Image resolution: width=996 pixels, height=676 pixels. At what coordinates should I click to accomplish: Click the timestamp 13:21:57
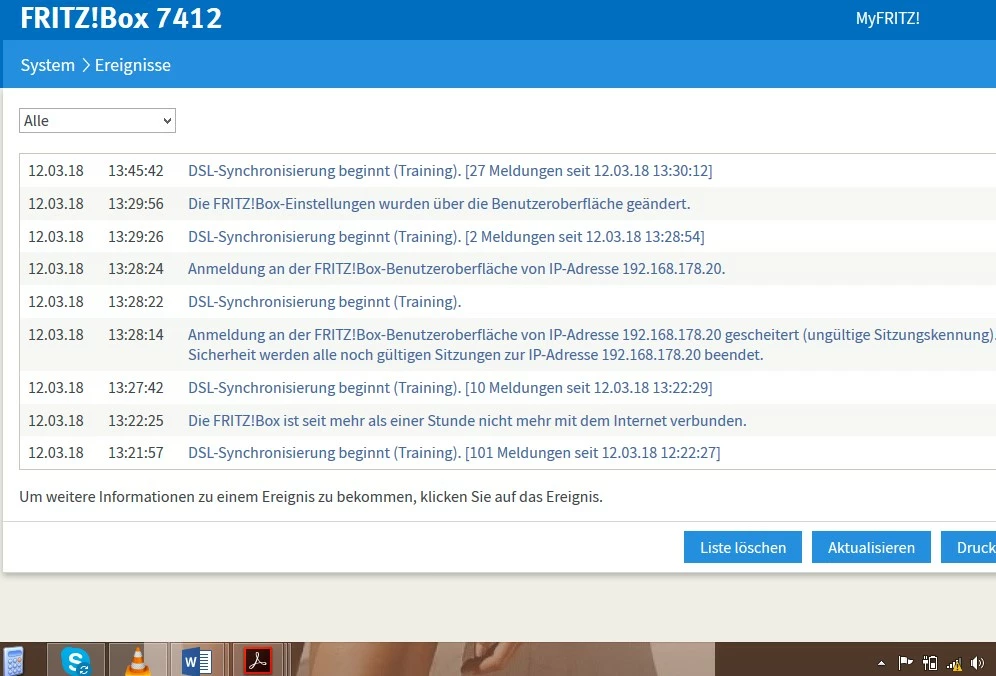tap(135, 453)
